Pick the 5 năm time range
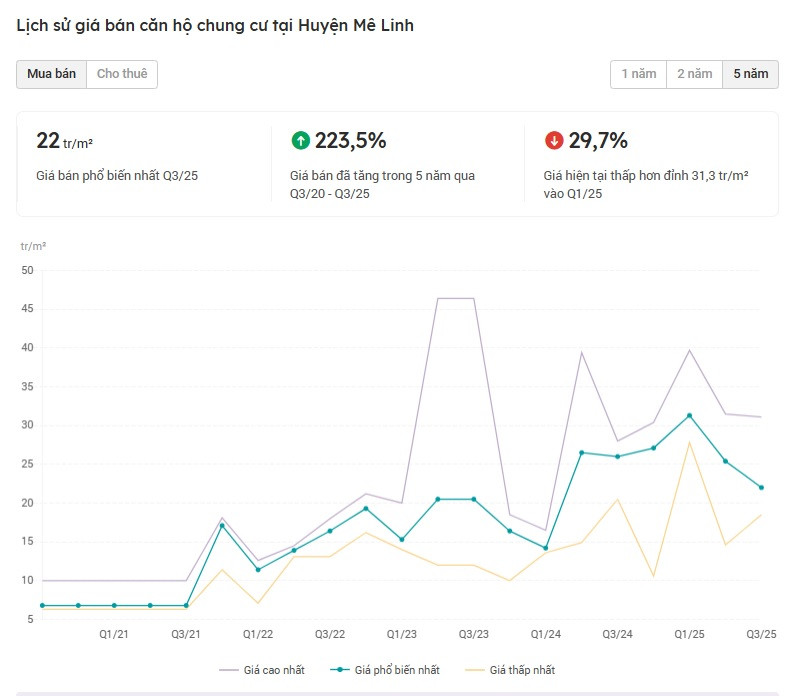Viewport: 799px width, 696px height. pyautogui.click(x=750, y=74)
